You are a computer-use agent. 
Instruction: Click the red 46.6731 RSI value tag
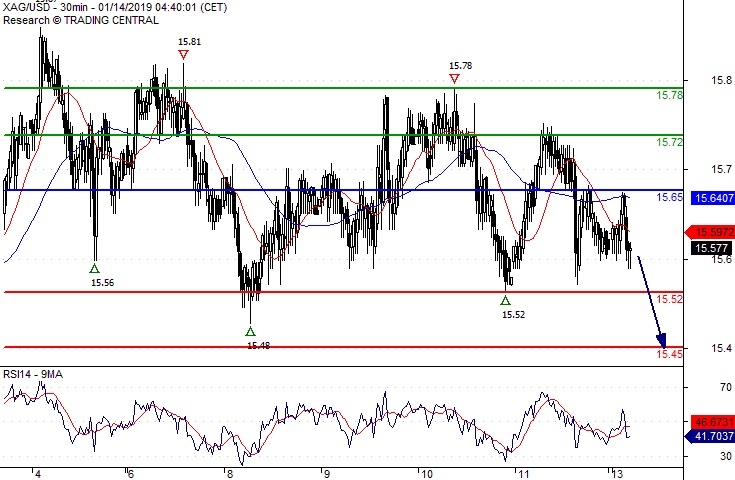(711, 422)
